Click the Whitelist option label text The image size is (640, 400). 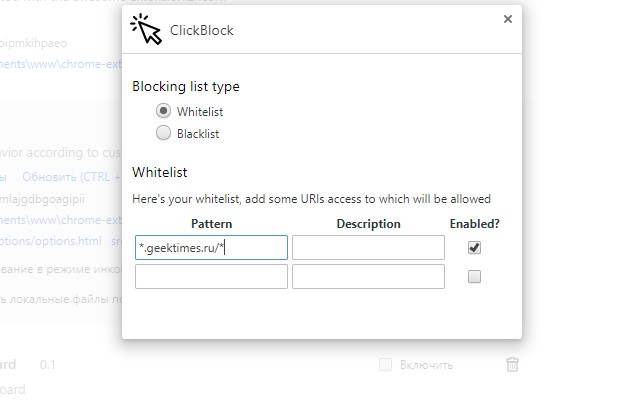point(199,112)
